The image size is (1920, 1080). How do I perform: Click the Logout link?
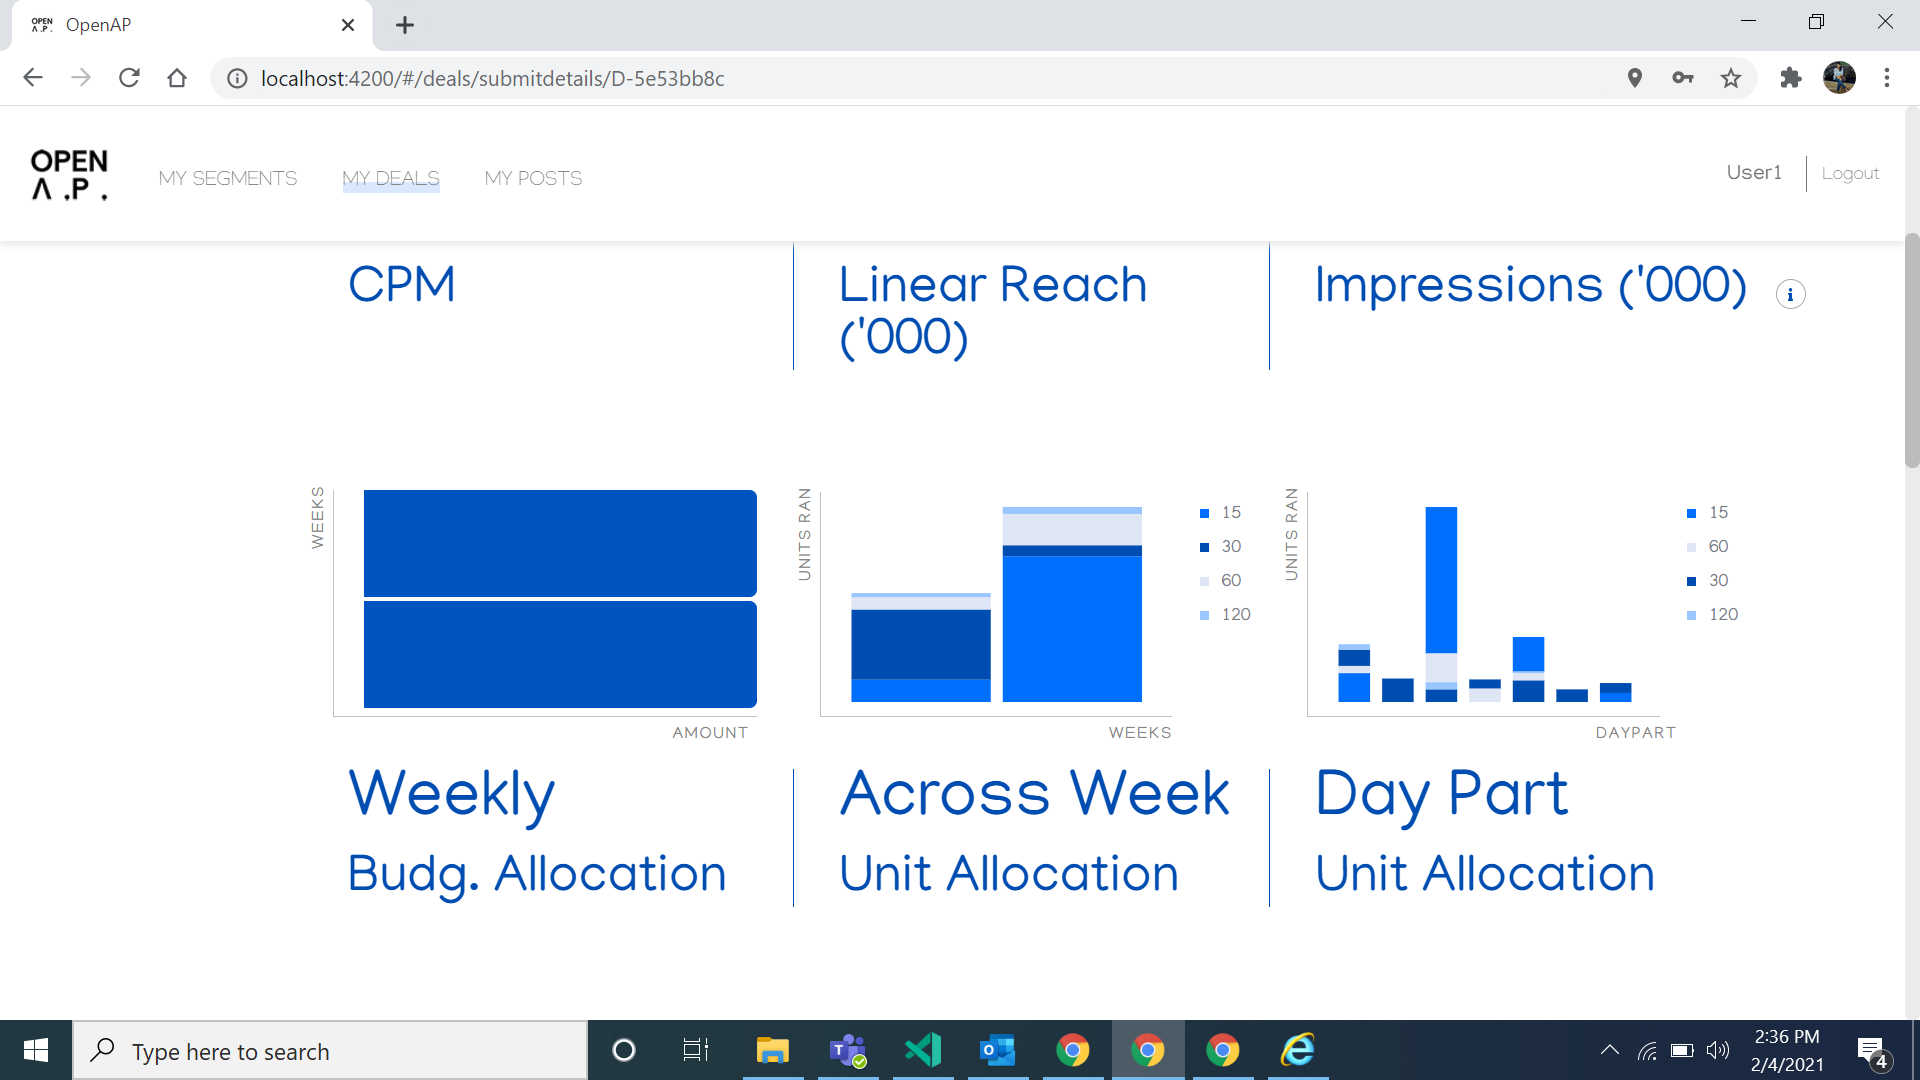point(1850,173)
